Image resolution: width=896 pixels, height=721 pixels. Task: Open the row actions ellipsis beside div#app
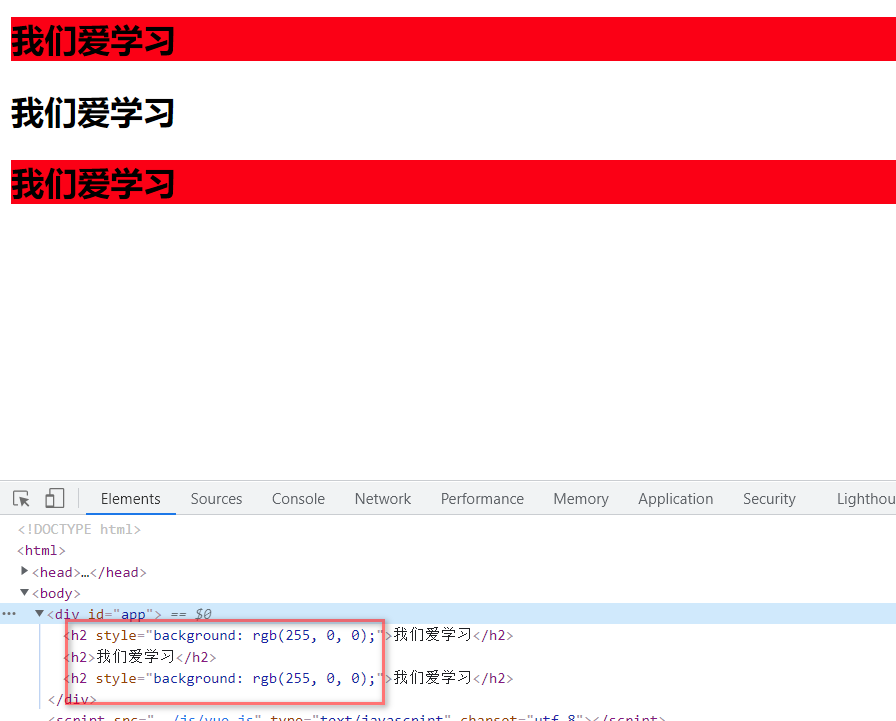[9, 614]
